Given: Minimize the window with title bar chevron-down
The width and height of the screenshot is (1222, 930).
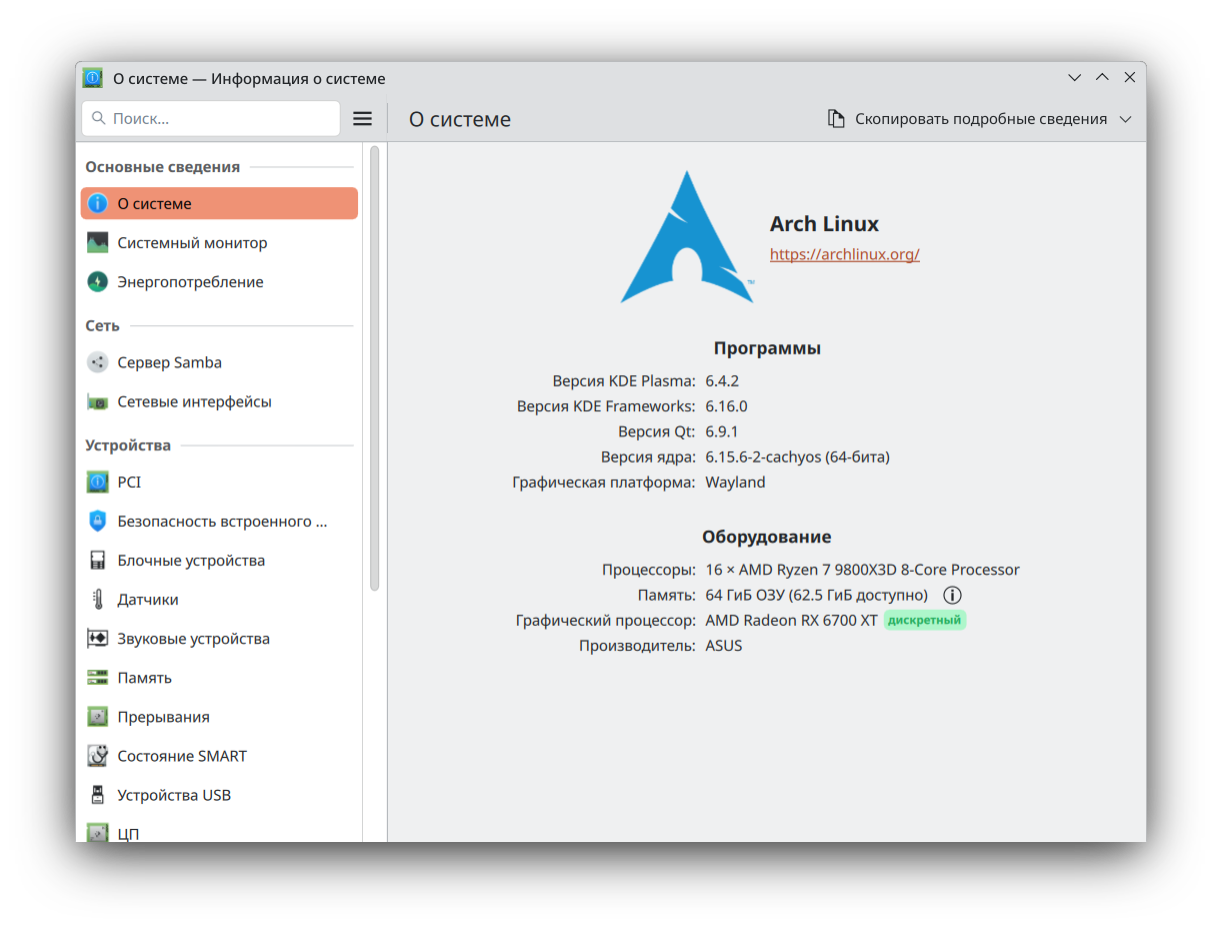Looking at the screenshot, I should (x=1075, y=78).
